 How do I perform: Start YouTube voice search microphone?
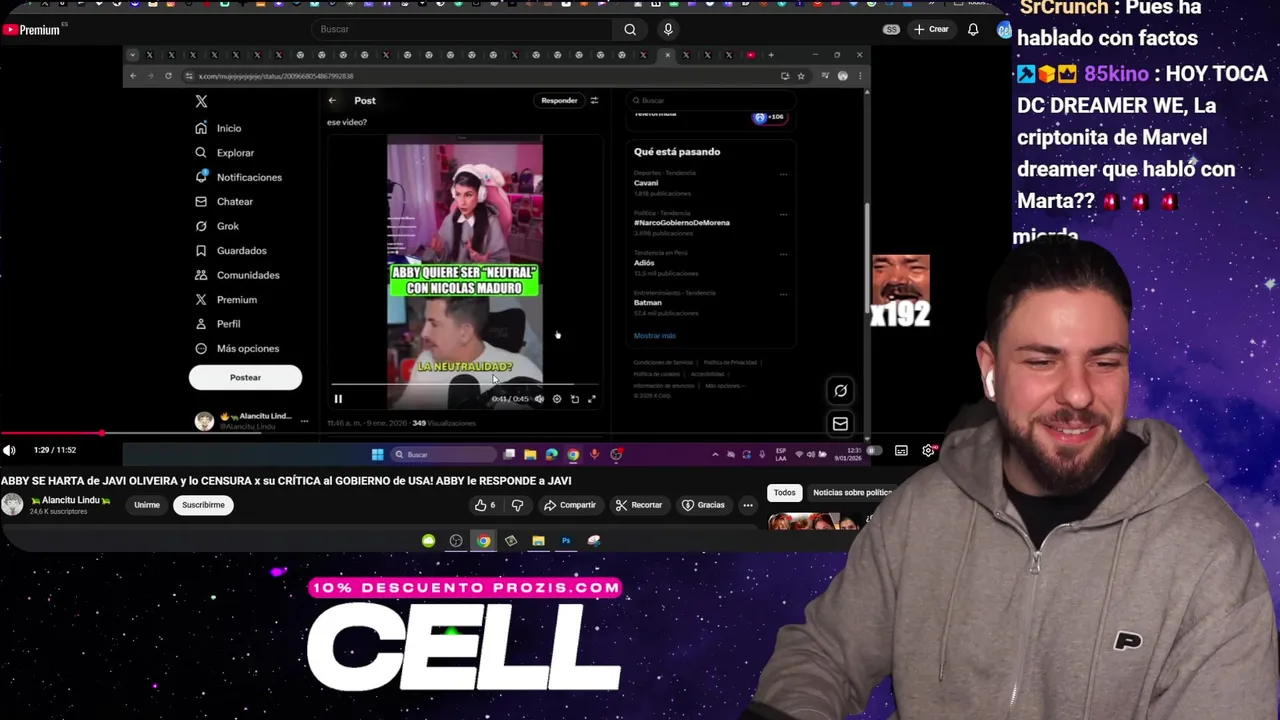click(668, 29)
